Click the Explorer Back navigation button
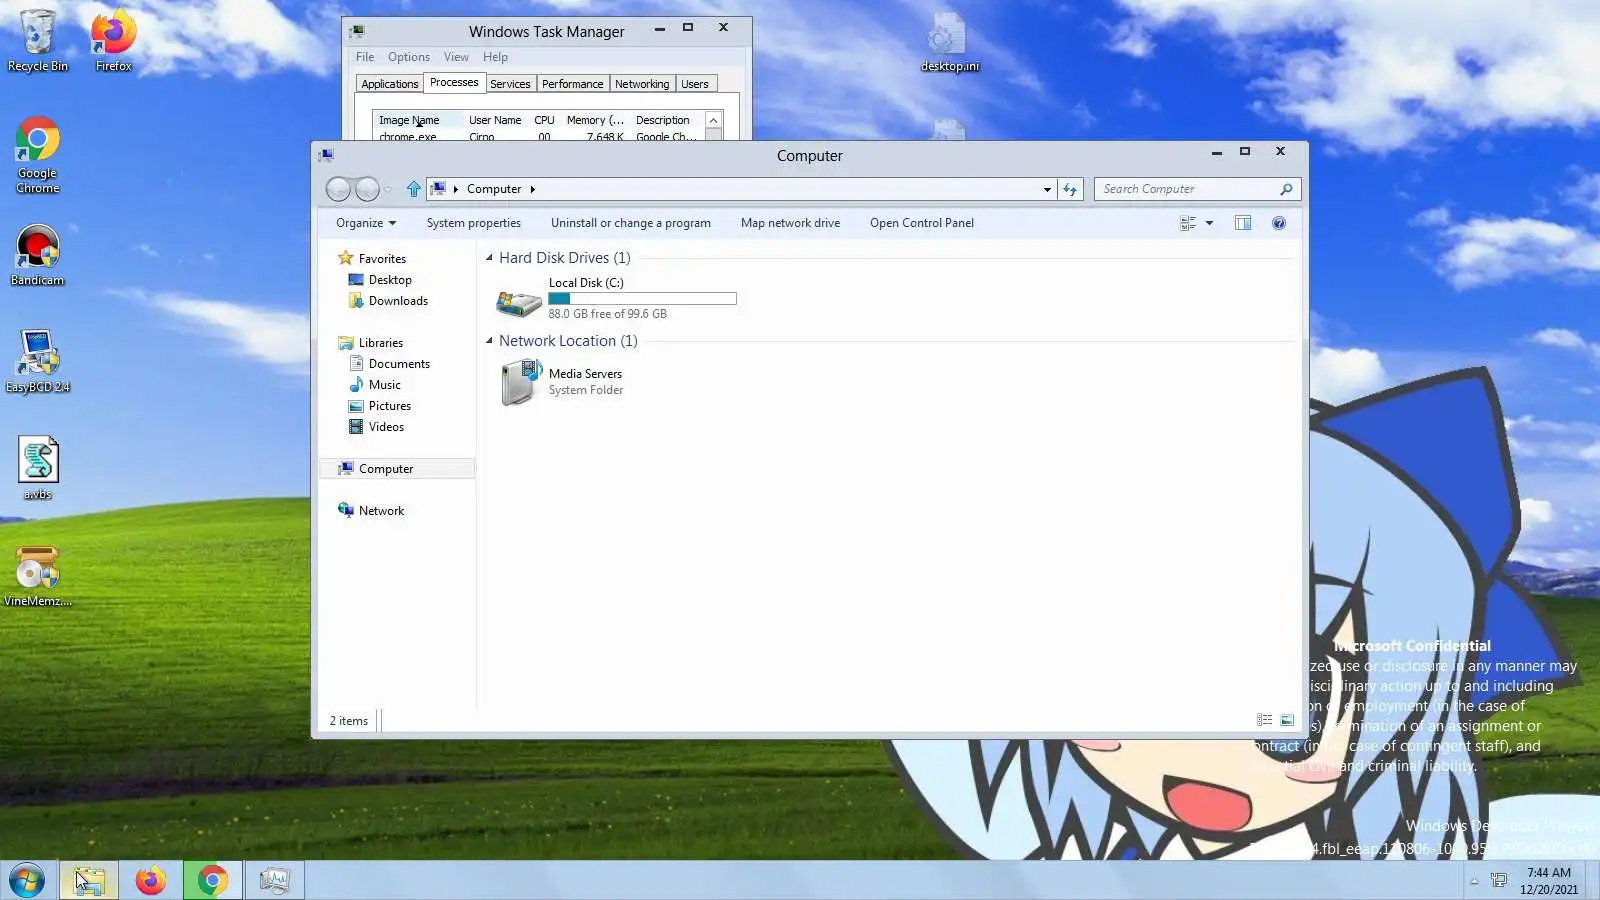The height and width of the screenshot is (900, 1600). [338, 189]
